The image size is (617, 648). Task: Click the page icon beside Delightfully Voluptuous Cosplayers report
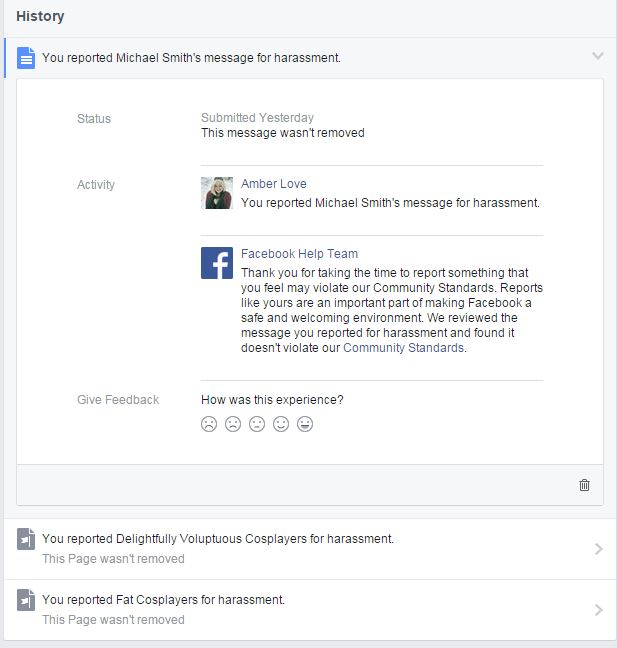[26, 539]
